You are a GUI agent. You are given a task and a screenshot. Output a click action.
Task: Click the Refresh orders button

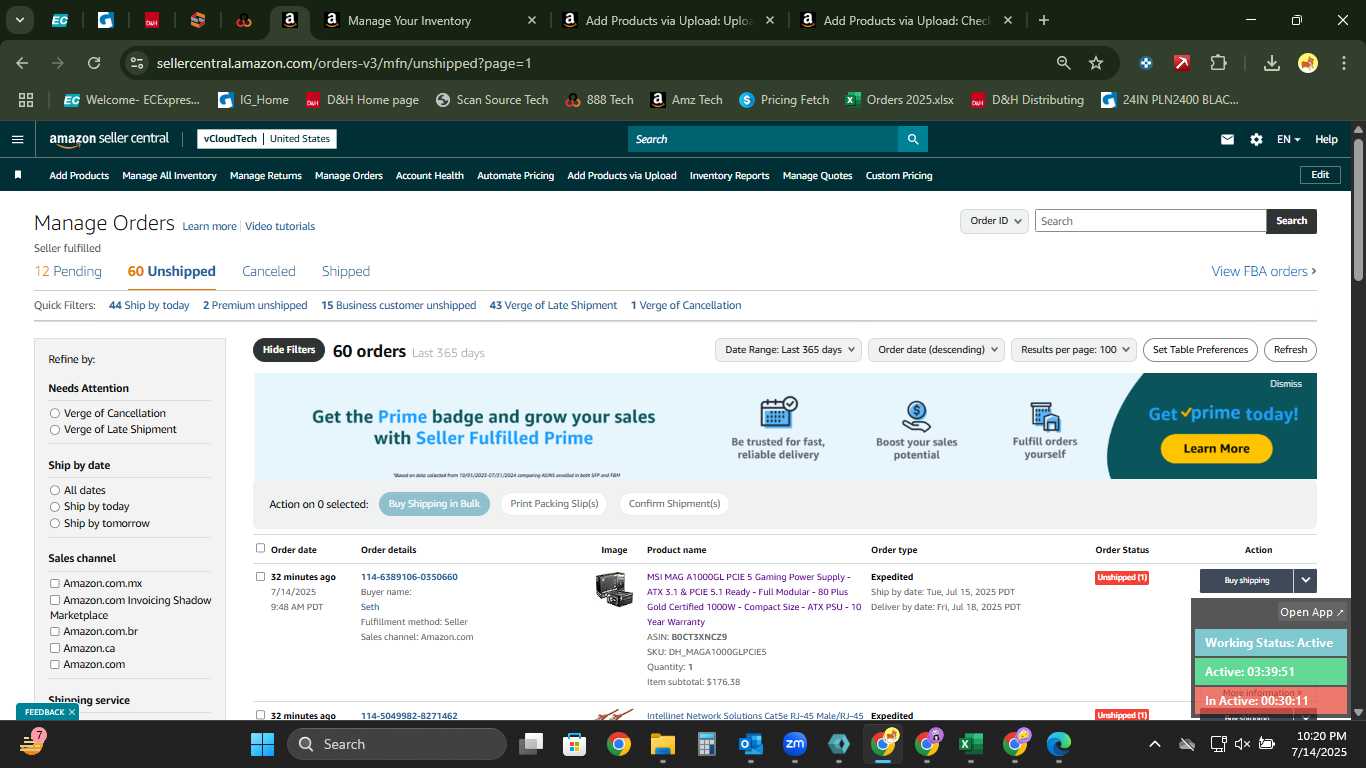click(1290, 350)
